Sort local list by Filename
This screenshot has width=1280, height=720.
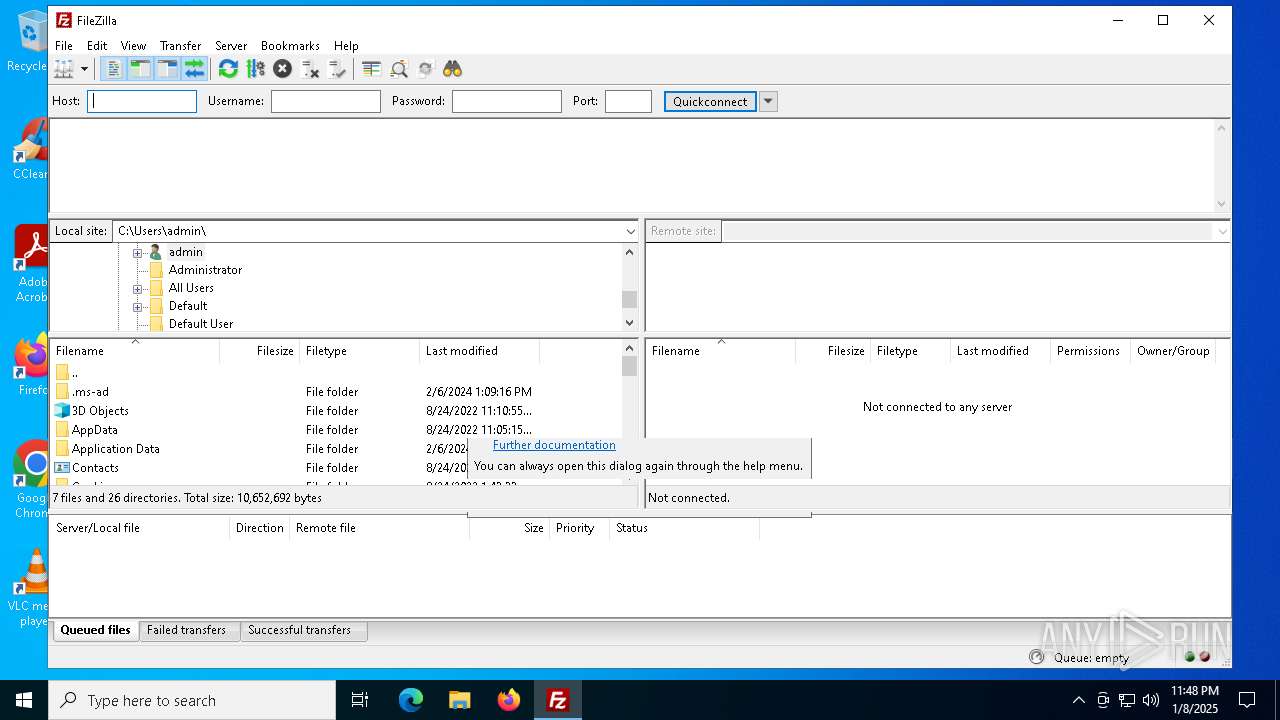coord(135,351)
